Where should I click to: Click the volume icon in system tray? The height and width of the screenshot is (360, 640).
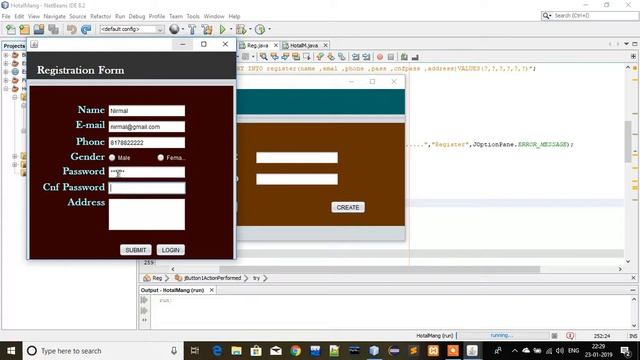click(x=560, y=351)
